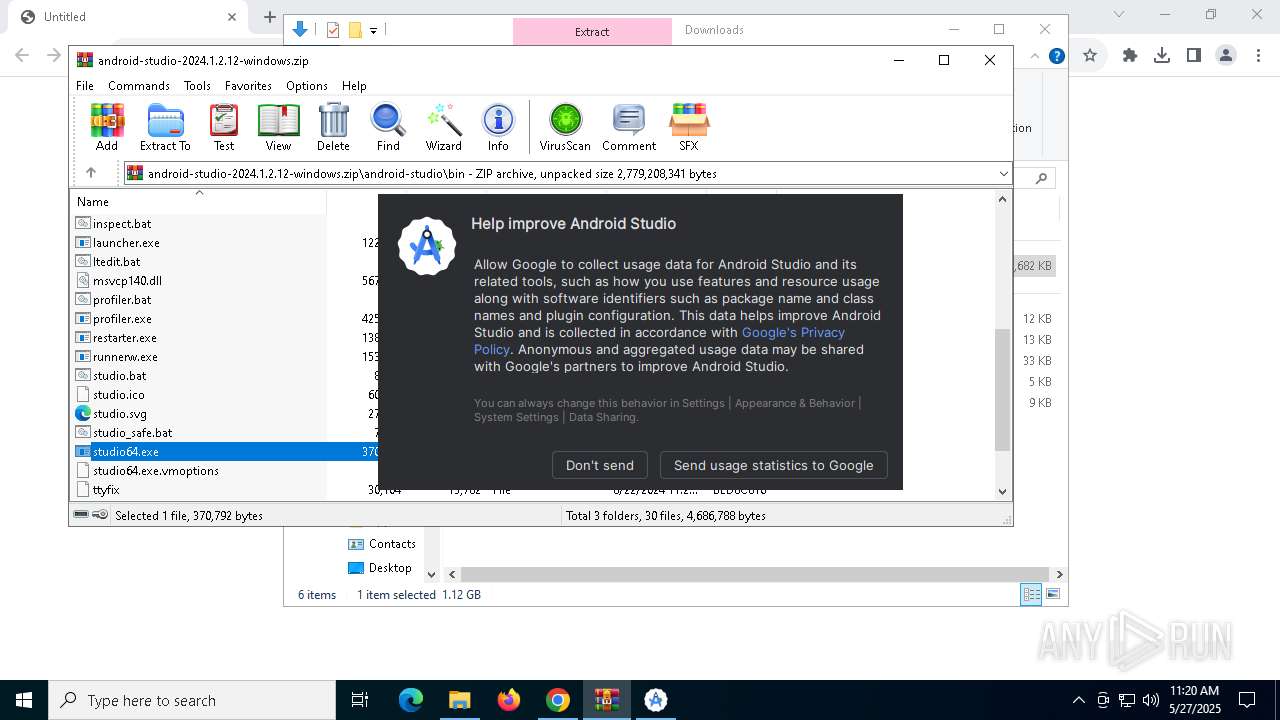Click Send usage statistics to Google
The image size is (1280, 720).
[x=774, y=465]
